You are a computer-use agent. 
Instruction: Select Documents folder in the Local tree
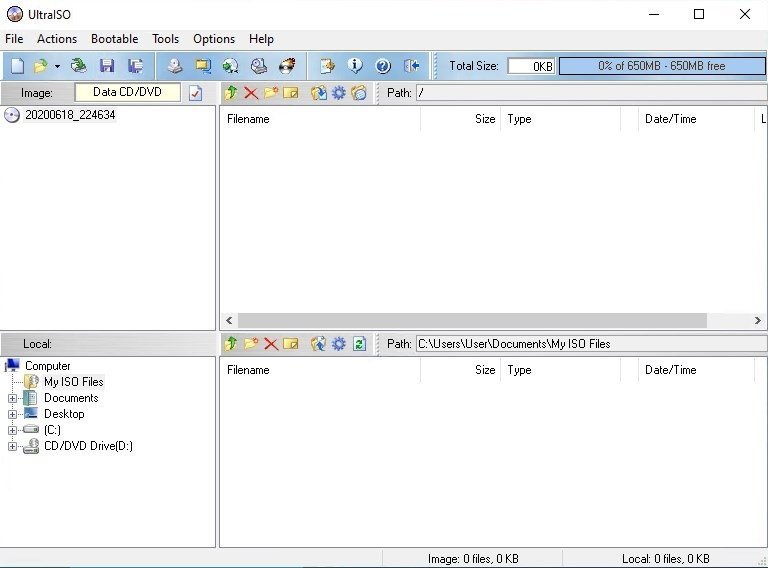[x=71, y=398]
